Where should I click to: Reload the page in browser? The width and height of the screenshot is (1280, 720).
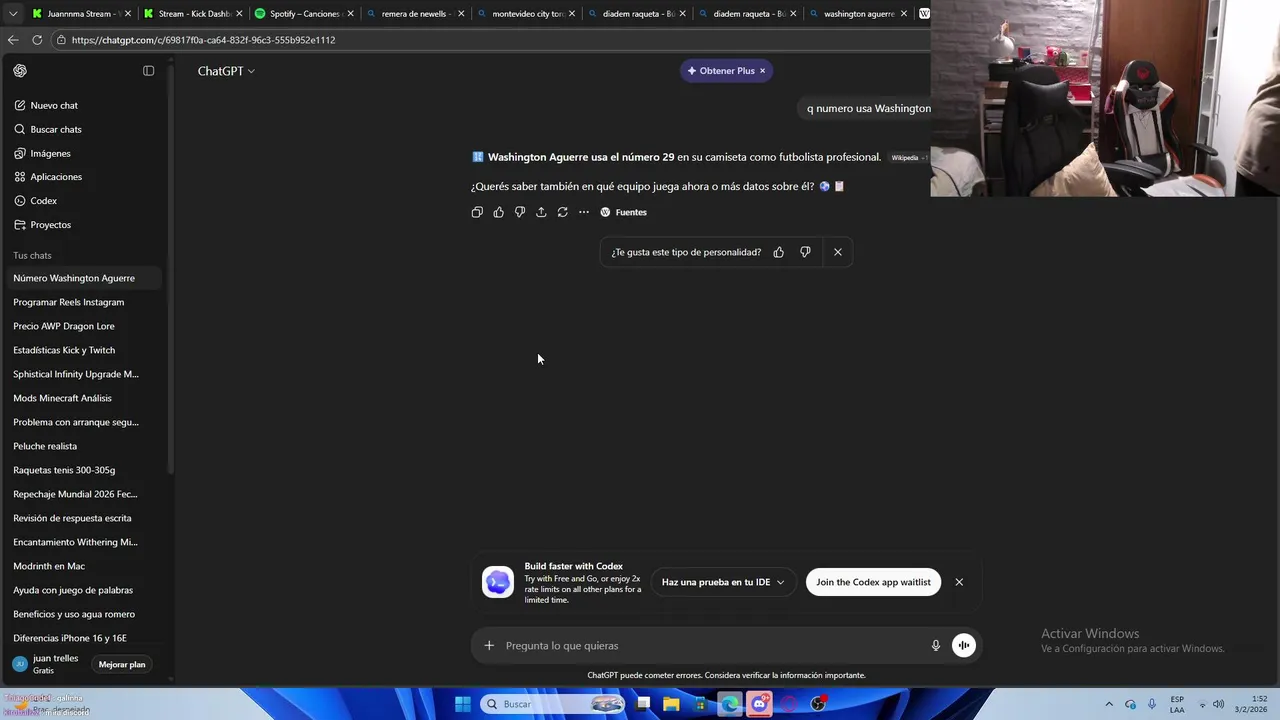coord(37,40)
